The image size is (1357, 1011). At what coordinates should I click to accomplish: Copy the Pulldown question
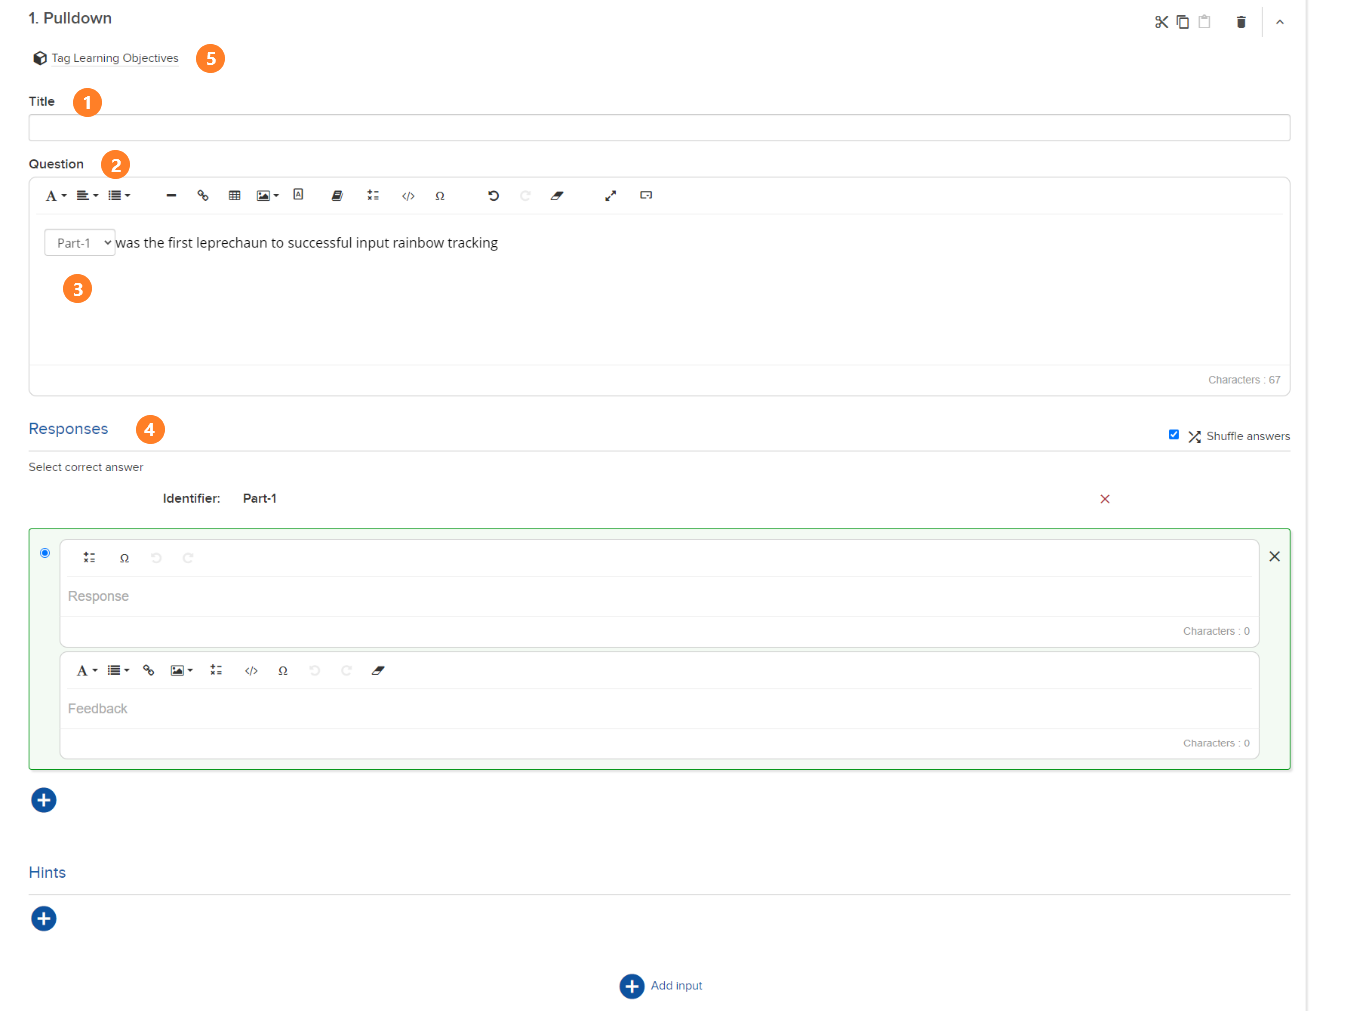coord(1183,22)
